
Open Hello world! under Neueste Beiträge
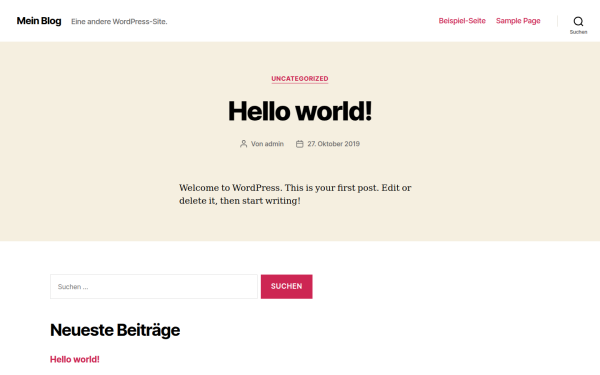pos(75,359)
